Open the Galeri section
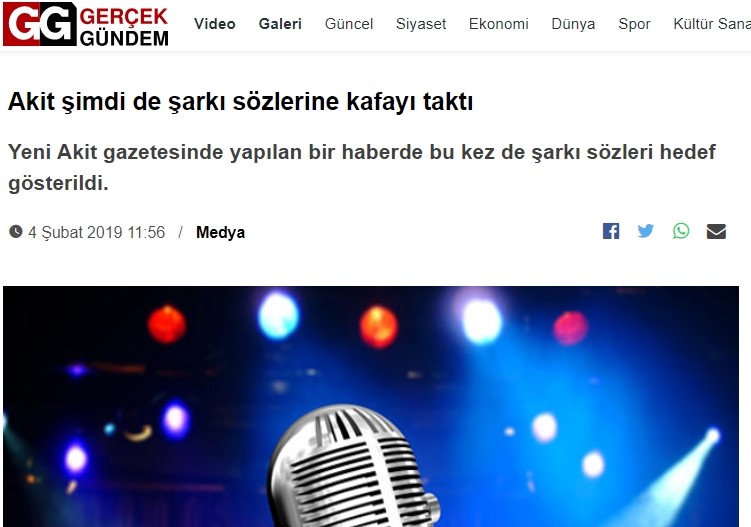The width and height of the screenshot is (751, 527). 280,24
